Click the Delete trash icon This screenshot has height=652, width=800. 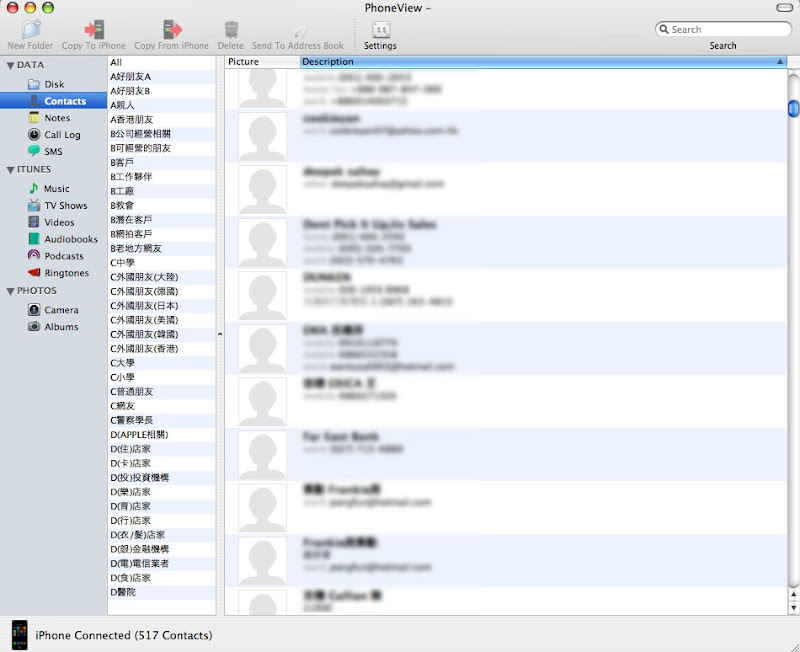pyautogui.click(x=231, y=30)
